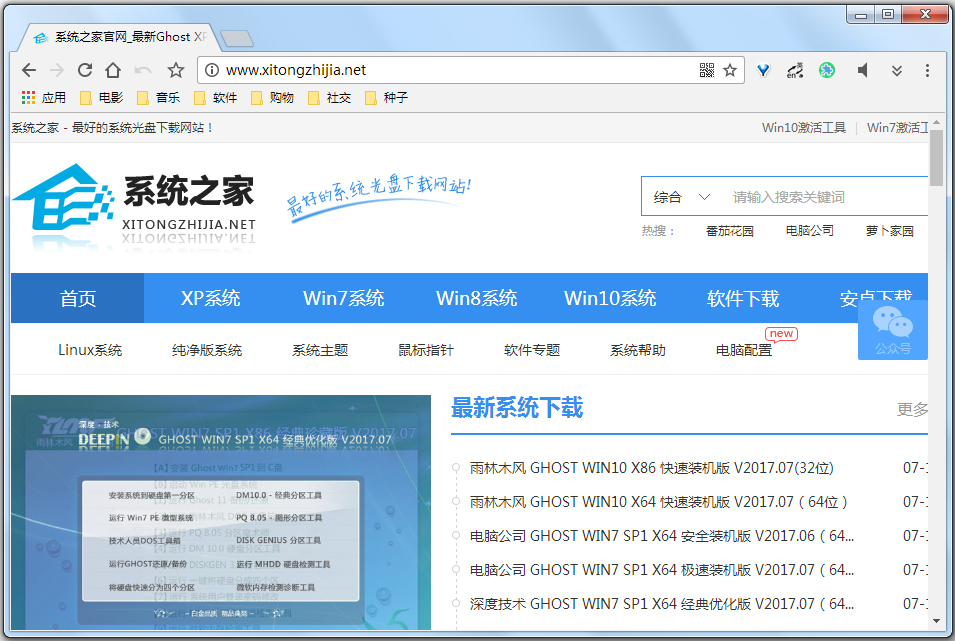
Task: Open the 电影 bookmark folder
Action: [x=102, y=97]
